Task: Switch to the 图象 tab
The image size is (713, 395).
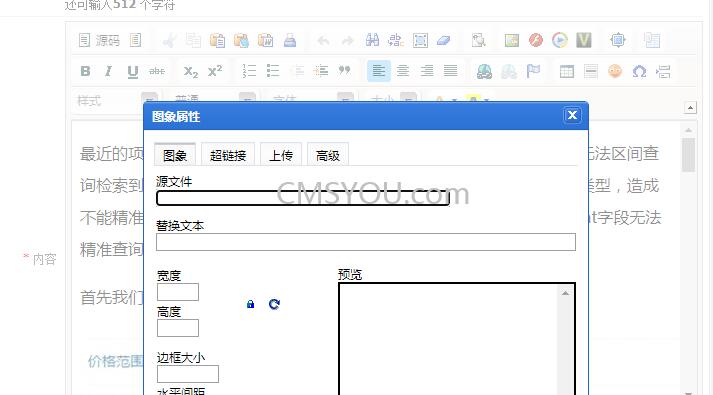Action: click(x=175, y=155)
